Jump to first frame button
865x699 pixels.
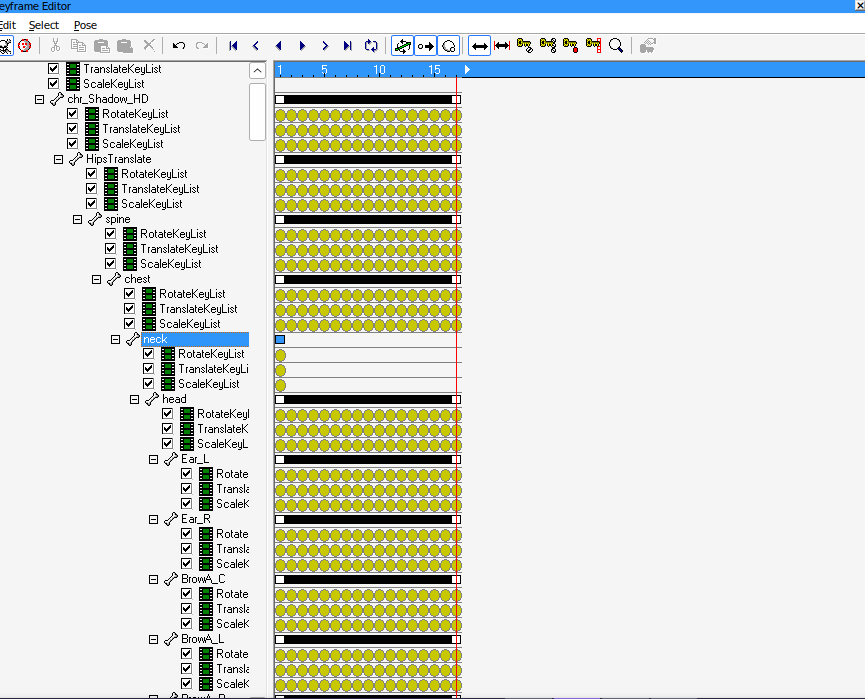233,45
